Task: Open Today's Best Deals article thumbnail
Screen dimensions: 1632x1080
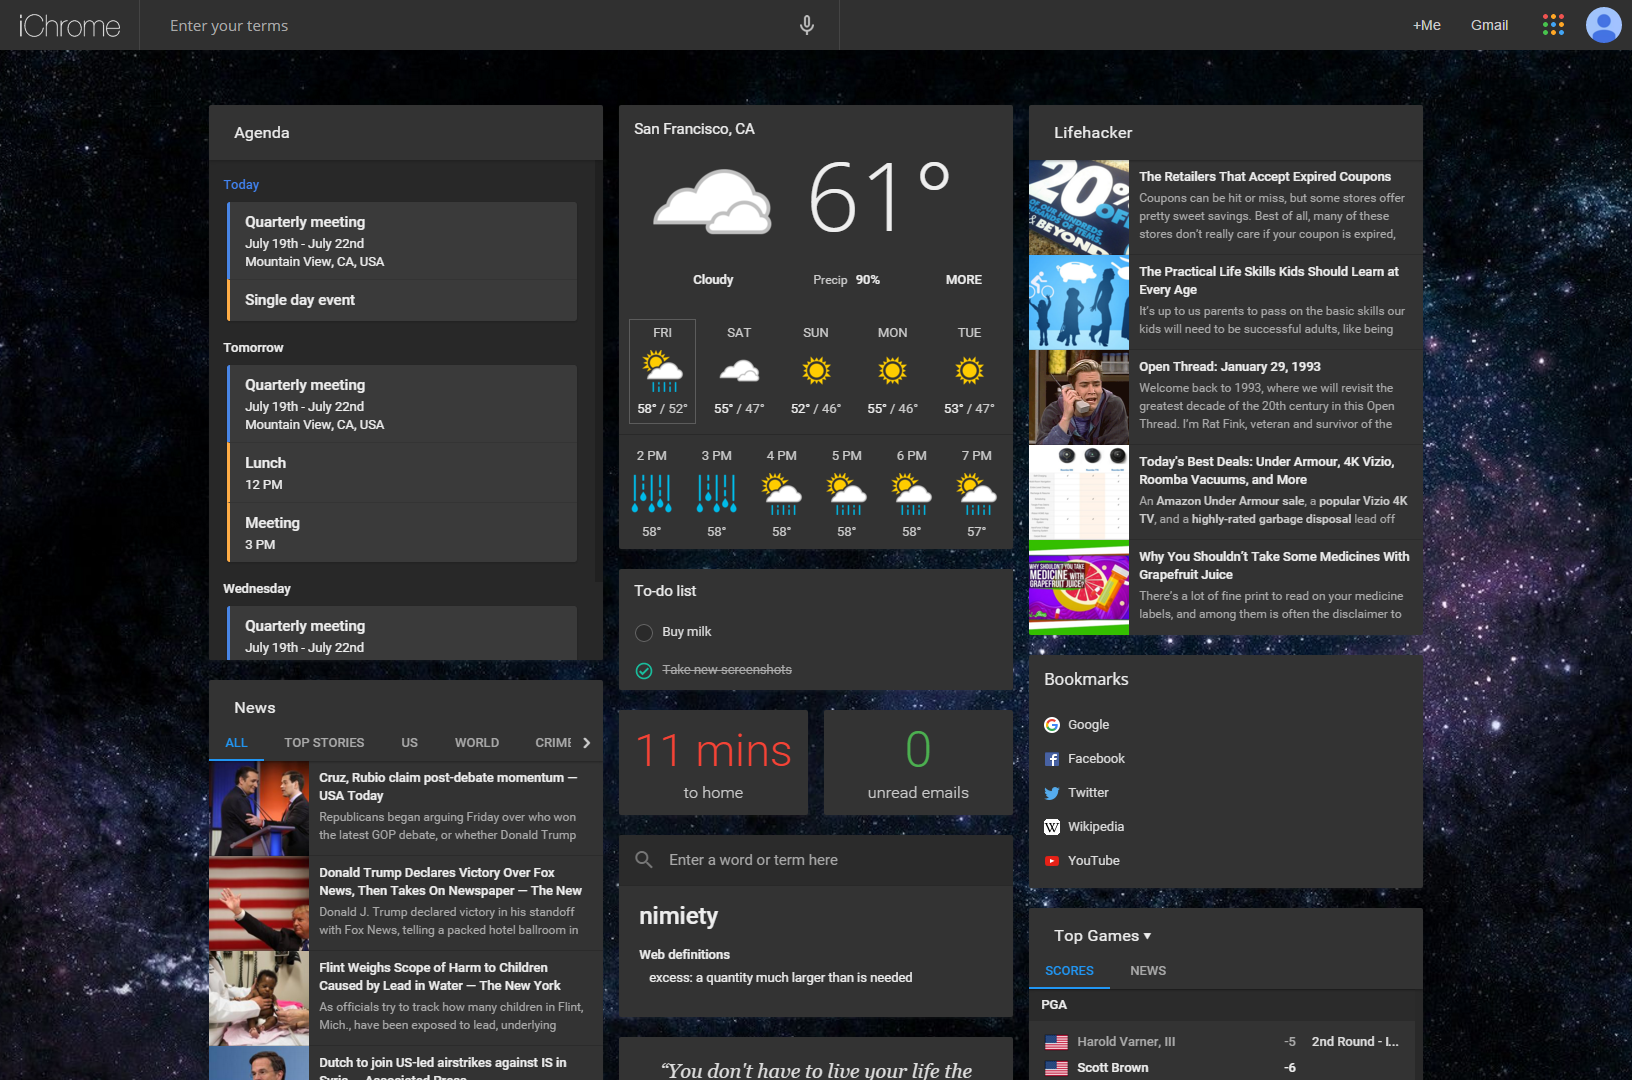Action: [x=1079, y=492]
